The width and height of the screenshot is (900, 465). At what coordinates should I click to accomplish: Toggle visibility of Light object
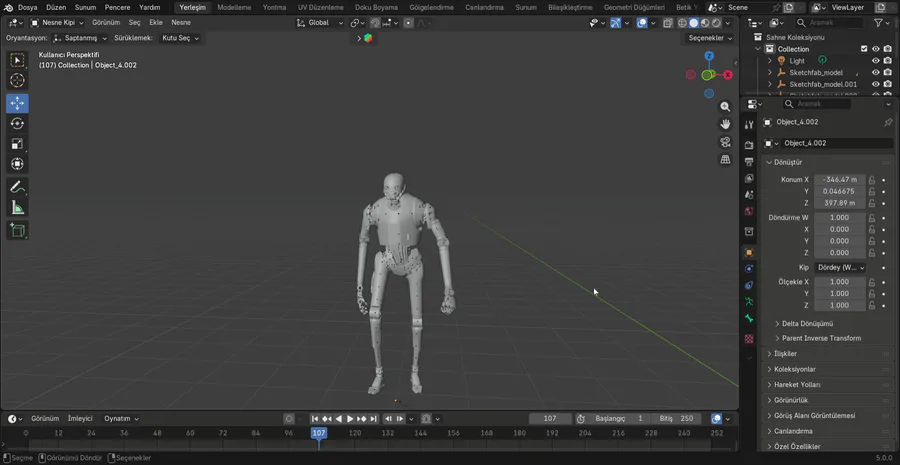click(x=876, y=61)
